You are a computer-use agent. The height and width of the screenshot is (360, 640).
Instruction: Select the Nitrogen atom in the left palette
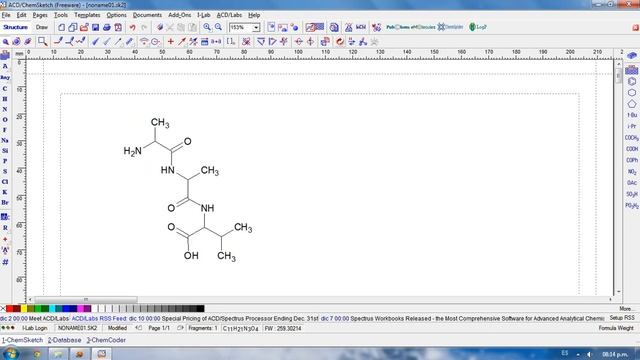click(5, 109)
